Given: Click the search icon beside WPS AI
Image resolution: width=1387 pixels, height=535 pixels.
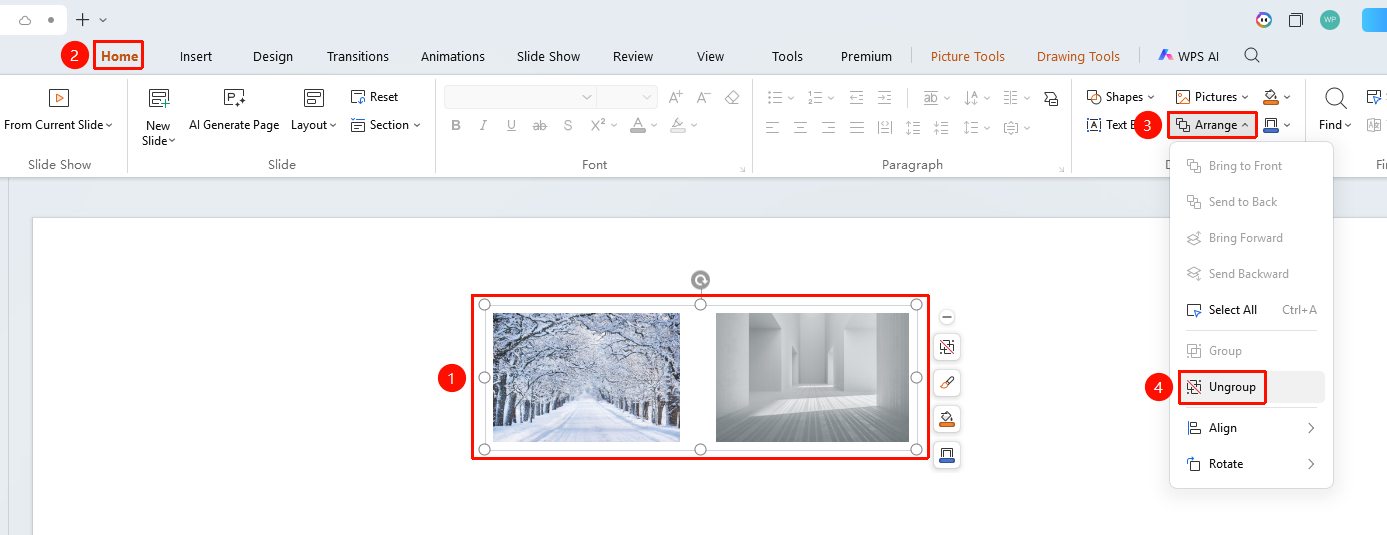Looking at the screenshot, I should pyautogui.click(x=1252, y=56).
